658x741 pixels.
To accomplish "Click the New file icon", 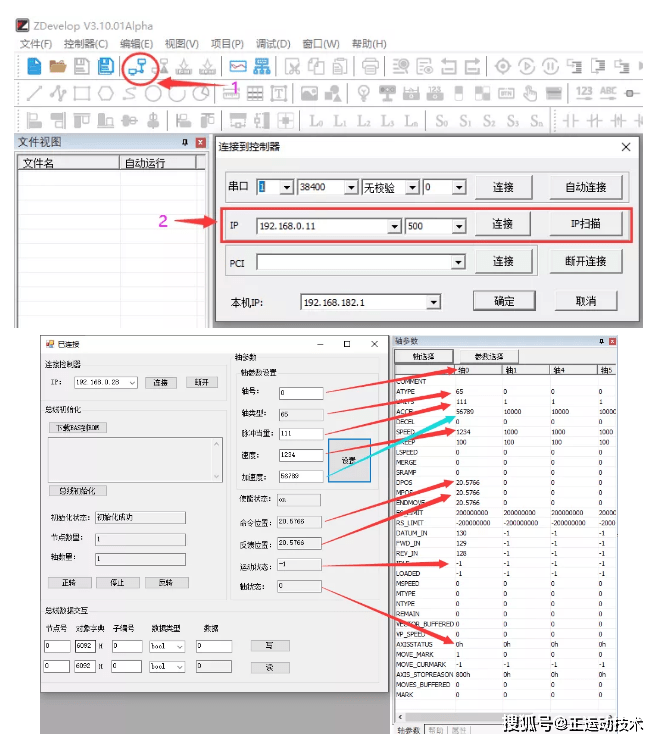I will [x=34, y=66].
